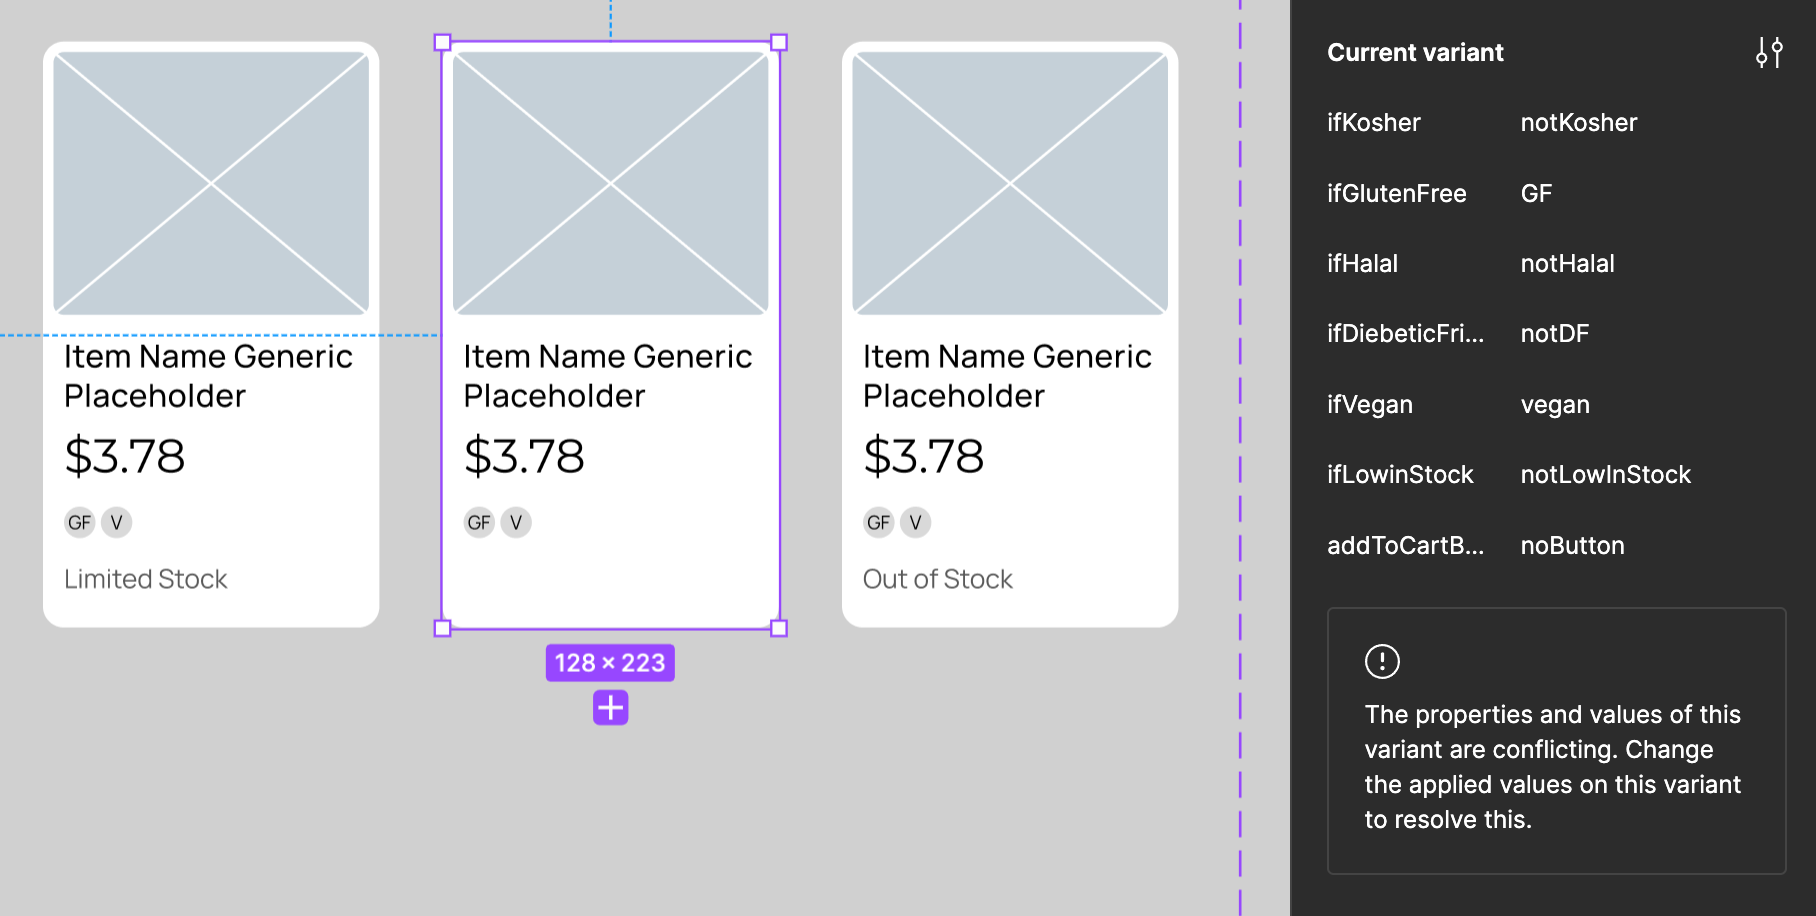Click the $3.78 price on Out of Stock card
The height and width of the screenshot is (916, 1816).
(924, 456)
